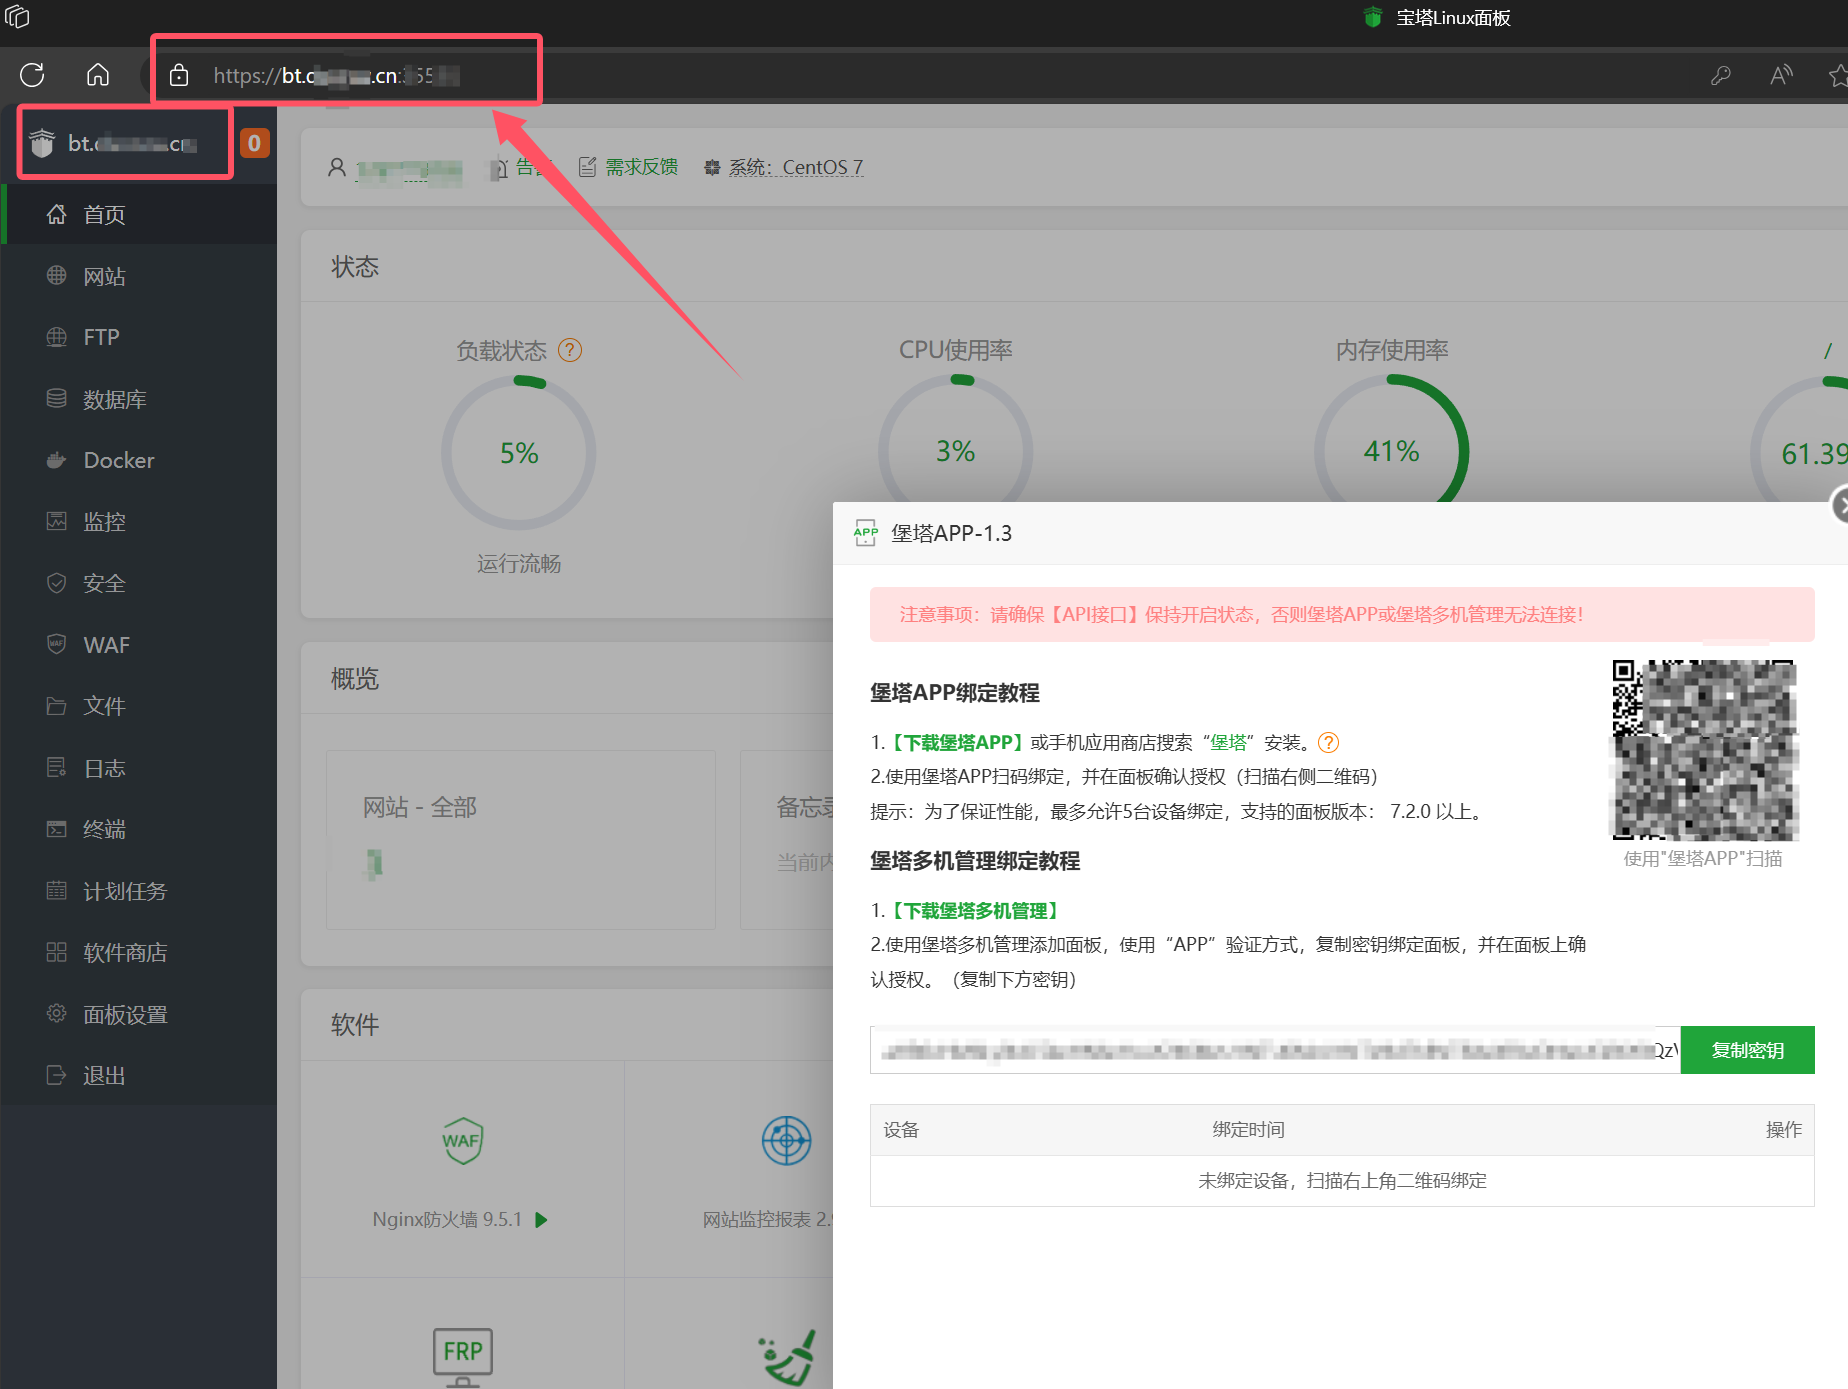Screen dimensions: 1848x1389
Task: Click the blurred key input field
Action: 1275,1050
